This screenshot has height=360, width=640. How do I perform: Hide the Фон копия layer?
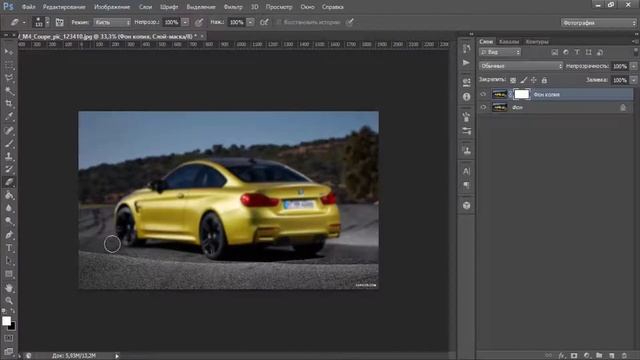[x=483, y=94]
